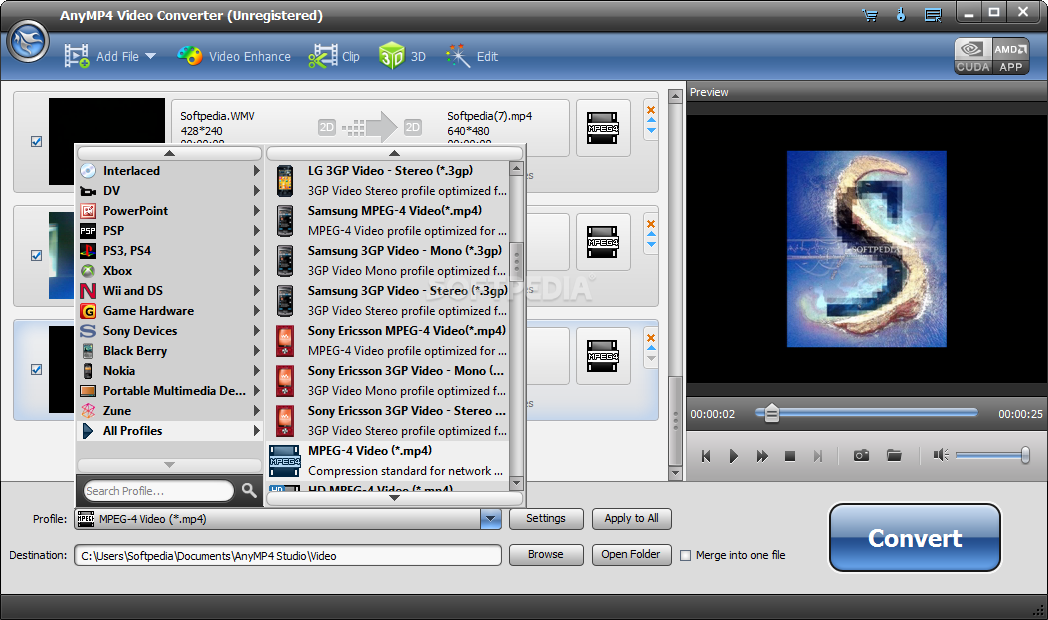
Task: Choose MPEG-4 Video (*.mp4) profile
Action: (388, 461)
